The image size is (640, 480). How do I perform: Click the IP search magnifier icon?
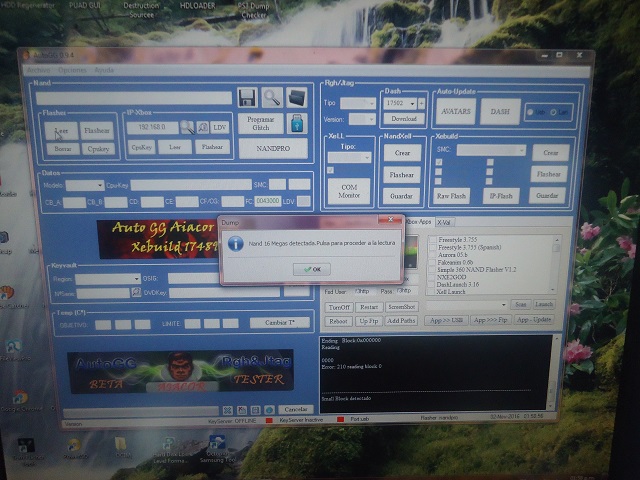[186, 127]
